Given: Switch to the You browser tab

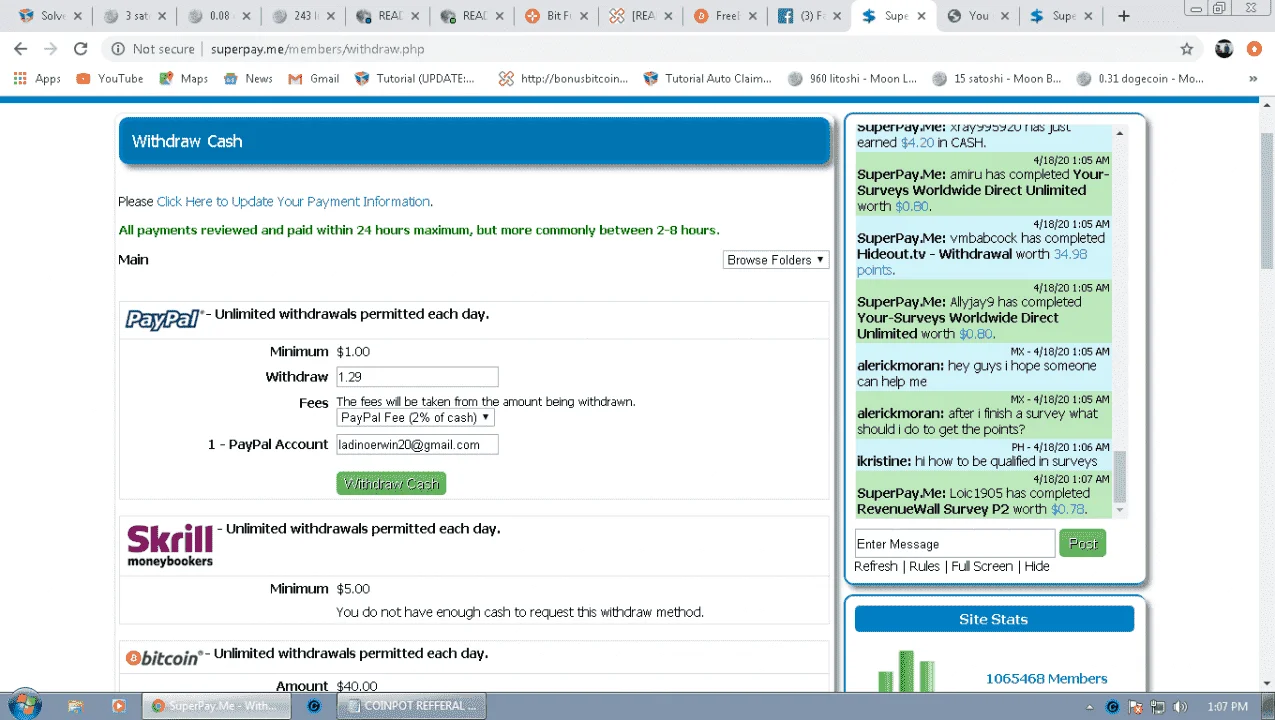Looking at the screenshot, I should (981, 16).
